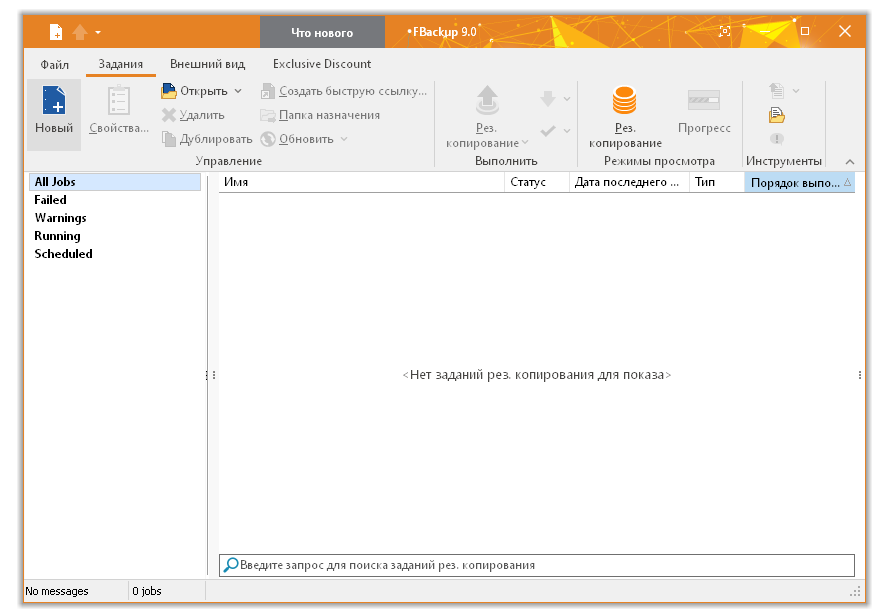The image size is (881, 611).
Task: Open the quick access toolbar dropdown
Action: [x=98, y=33]
